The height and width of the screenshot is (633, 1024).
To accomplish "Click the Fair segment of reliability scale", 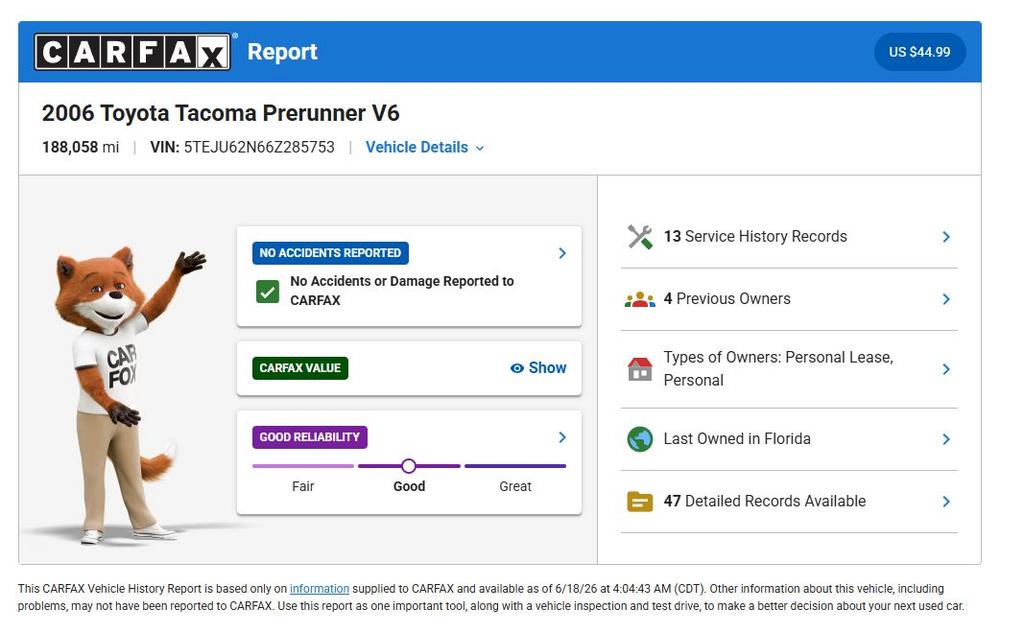I will (x=303, y=466).
